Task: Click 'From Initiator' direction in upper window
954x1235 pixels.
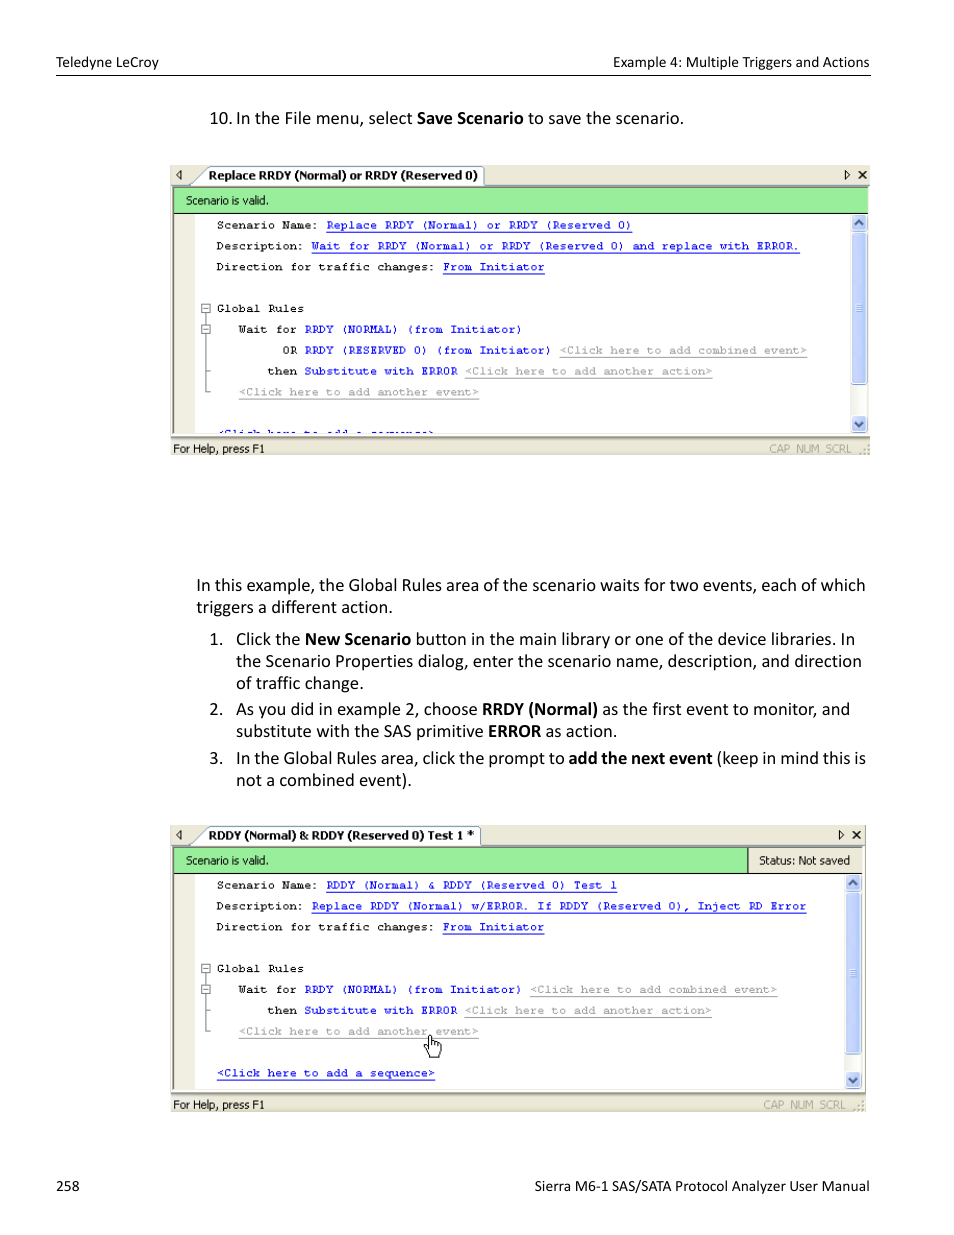Action: coord(494,267)
